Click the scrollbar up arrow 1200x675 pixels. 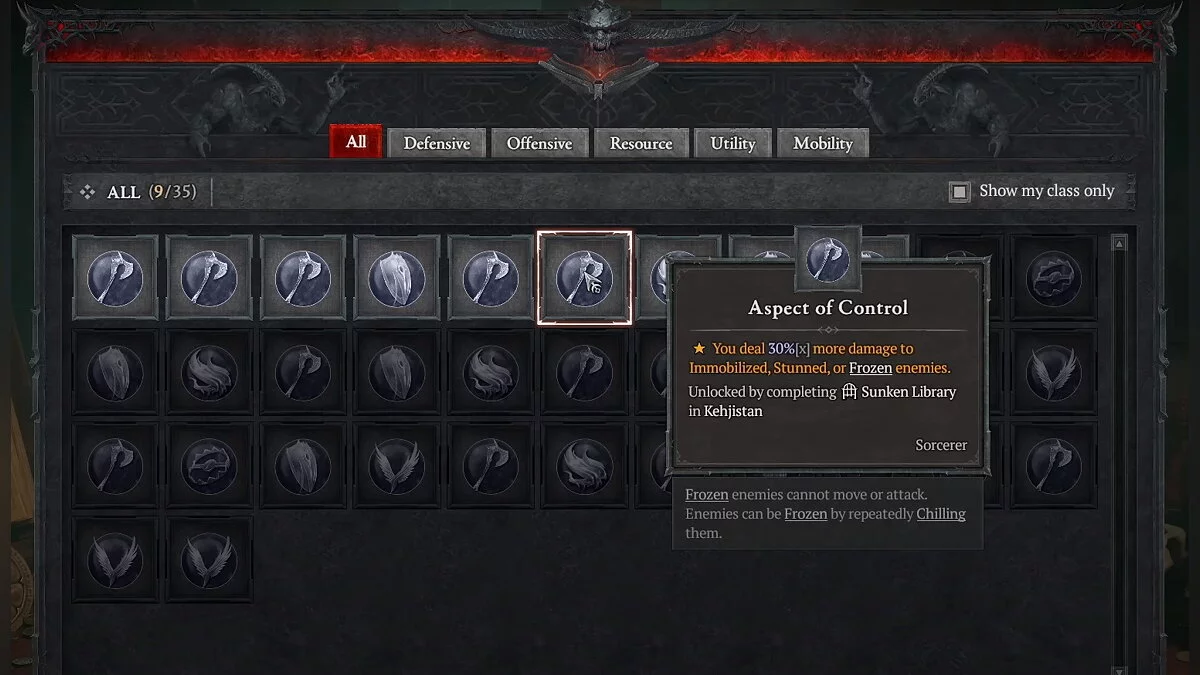(1120, 243)
